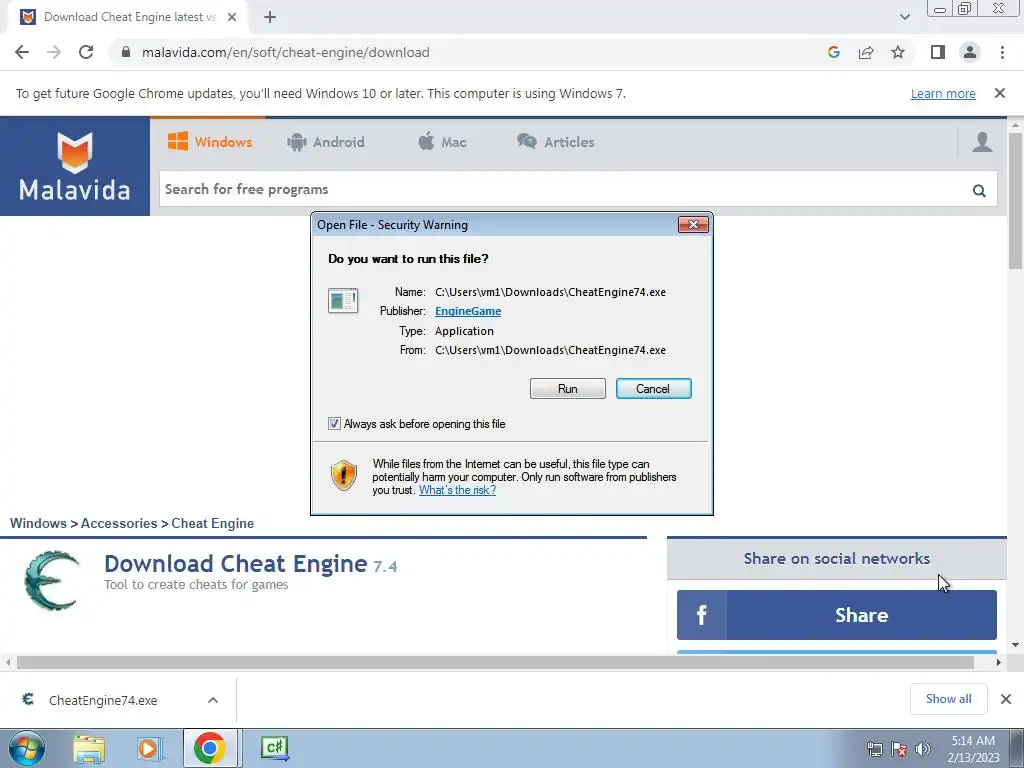Click the application file icon in dialog
This screenshot has height=768, width=1024.
(343, 301)
